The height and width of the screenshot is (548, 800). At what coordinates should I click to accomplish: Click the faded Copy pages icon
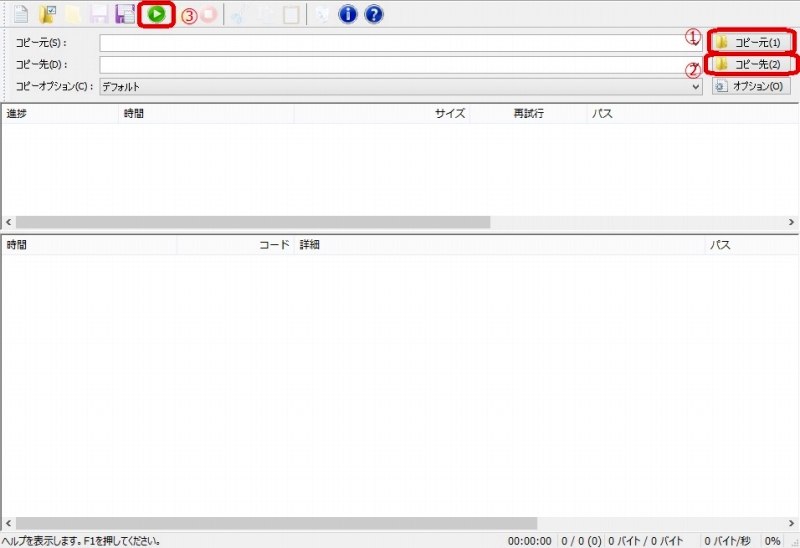[265, 14]
